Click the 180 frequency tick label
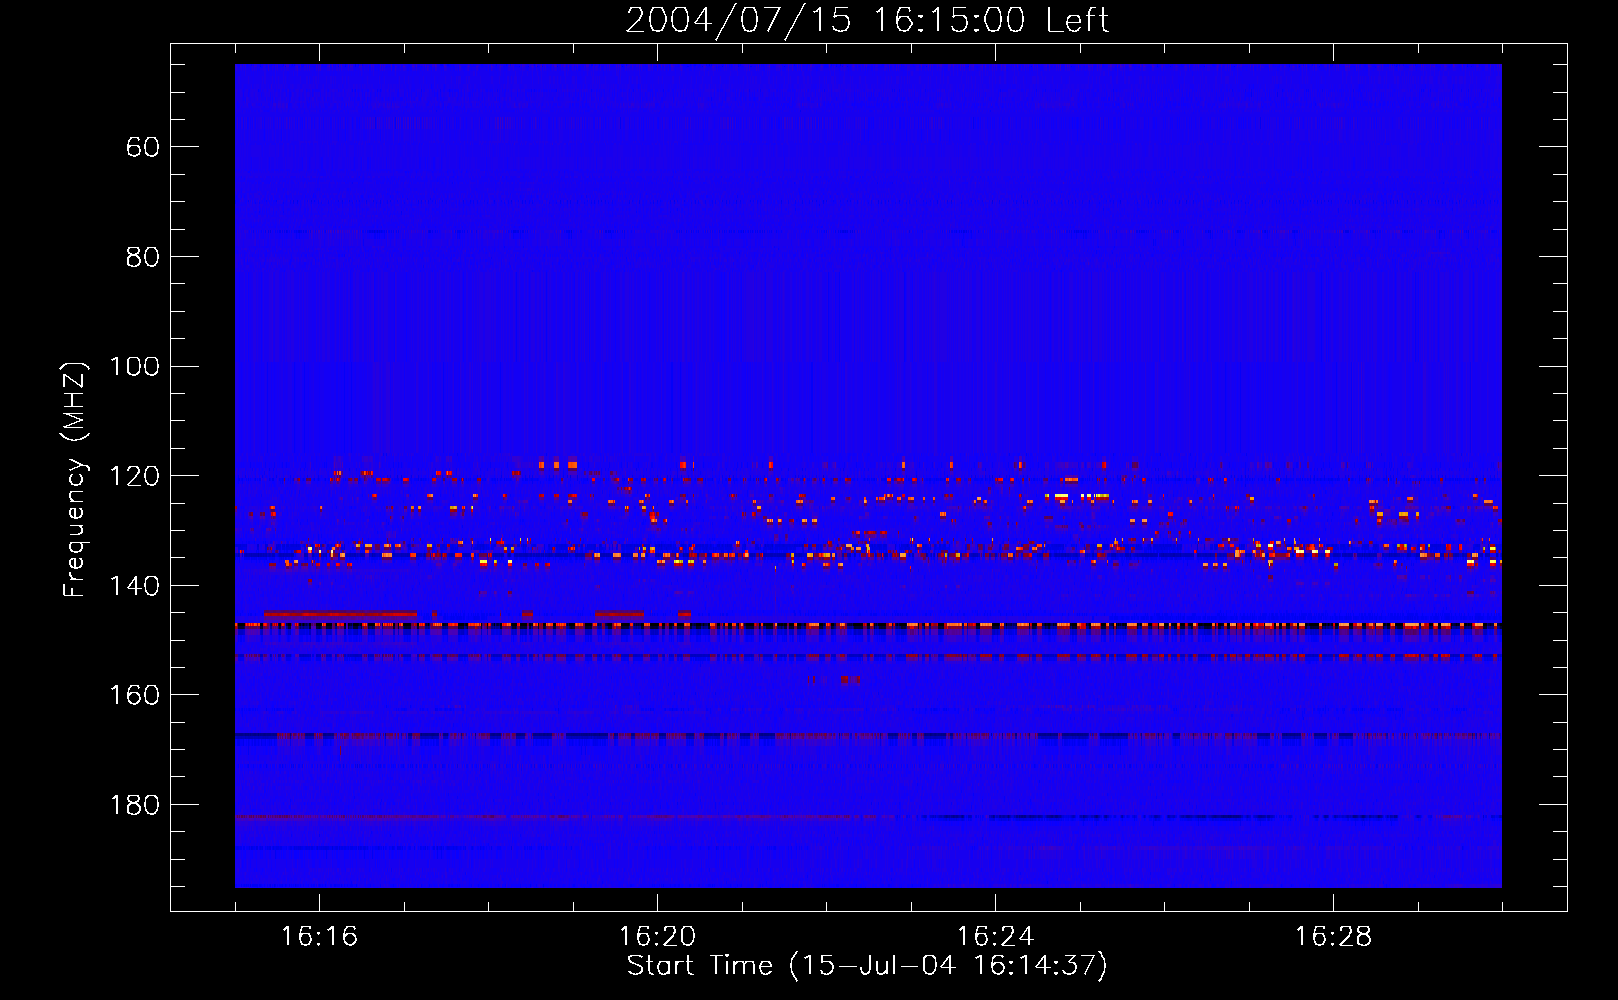Viewport: 1618px width, 1000px height. (135, 805)
